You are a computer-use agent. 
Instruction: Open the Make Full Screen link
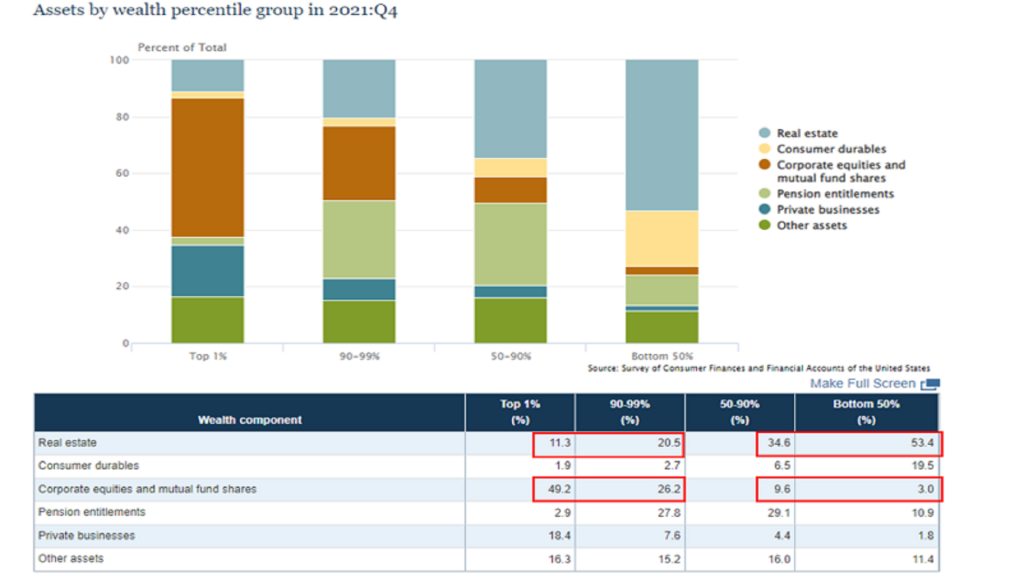coord(862,384)
